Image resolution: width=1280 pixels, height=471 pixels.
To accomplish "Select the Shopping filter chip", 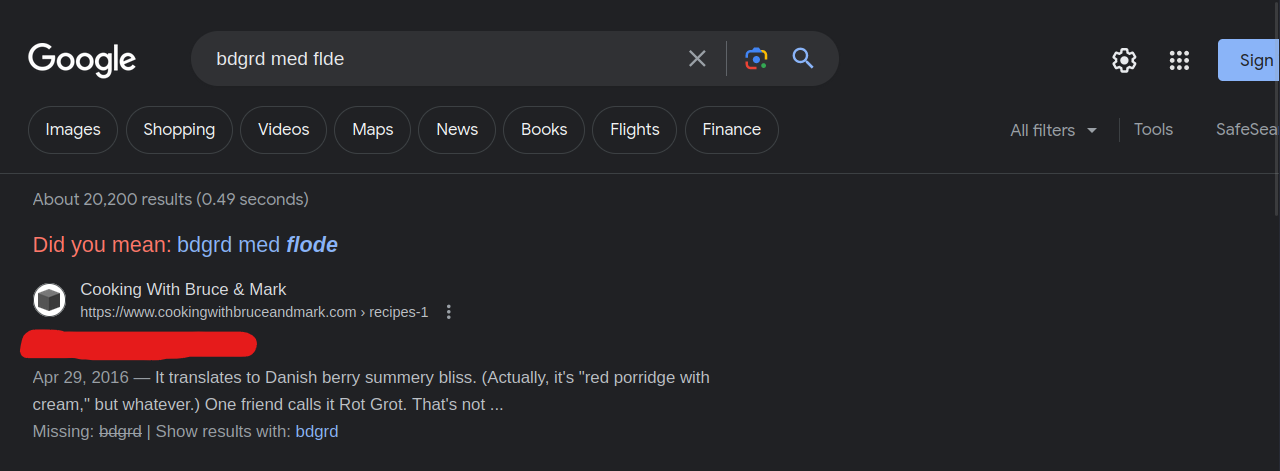I will pyautogui.click(x=179, y=130).
